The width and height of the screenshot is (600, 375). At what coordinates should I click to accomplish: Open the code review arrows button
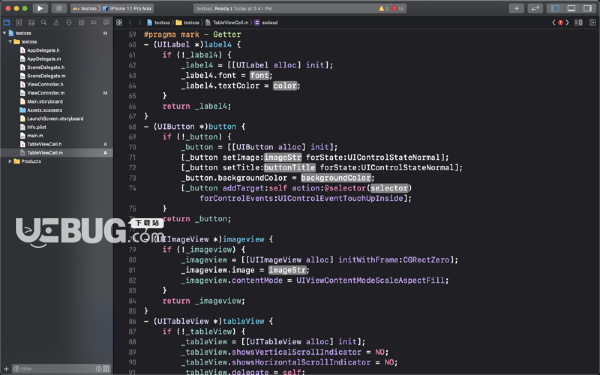pos(535,8)
